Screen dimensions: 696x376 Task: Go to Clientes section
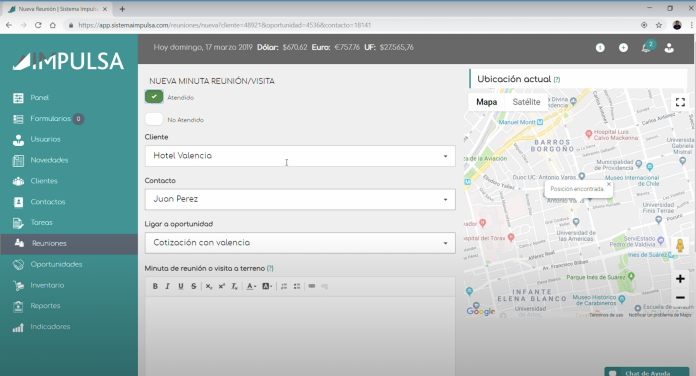69,181
